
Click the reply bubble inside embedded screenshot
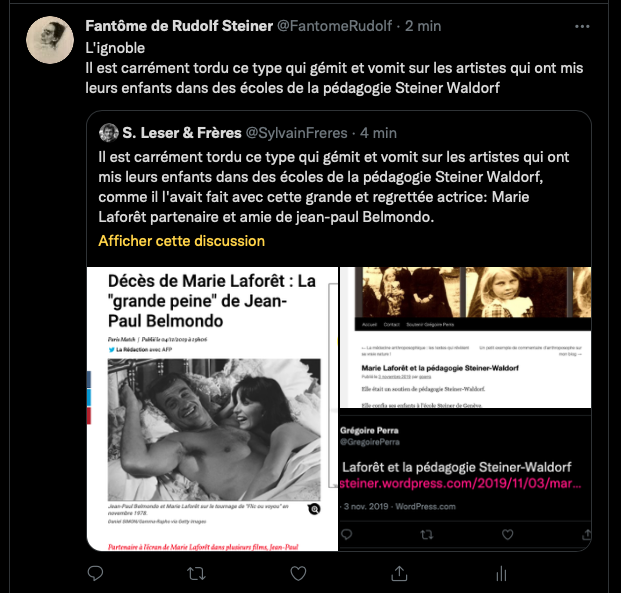(x=346, y=535)
